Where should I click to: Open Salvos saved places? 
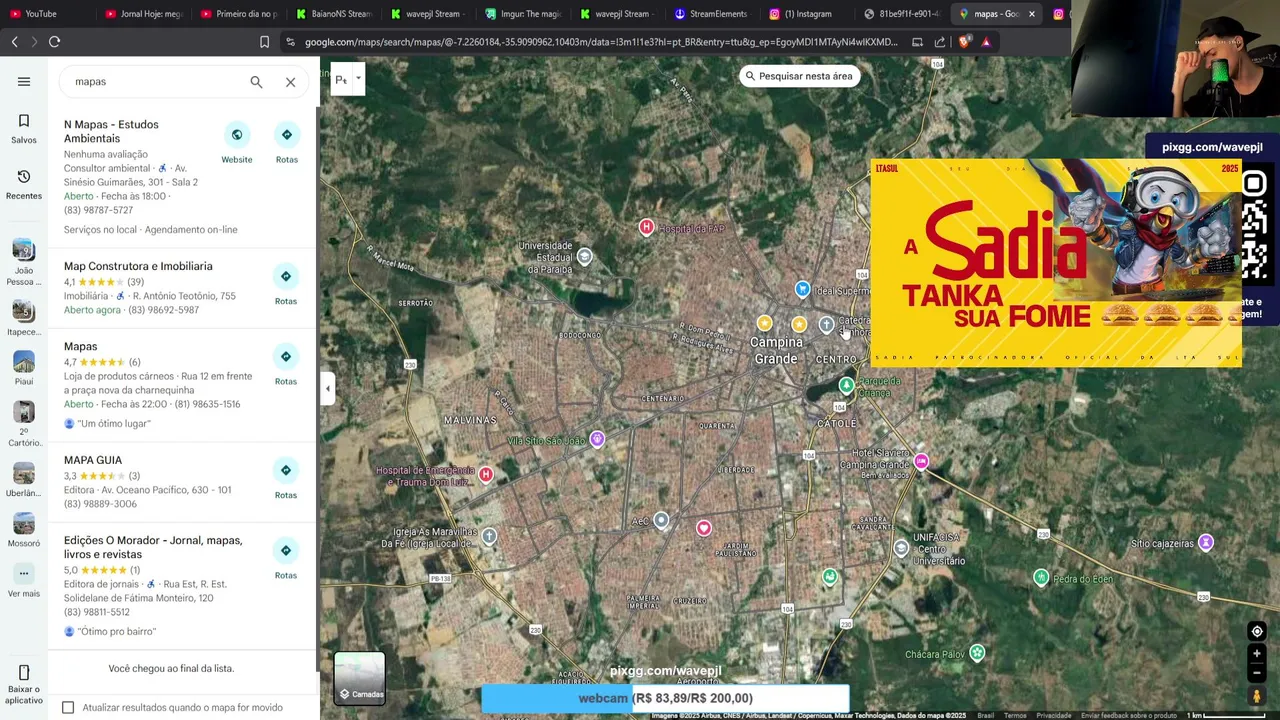(24, 128)
